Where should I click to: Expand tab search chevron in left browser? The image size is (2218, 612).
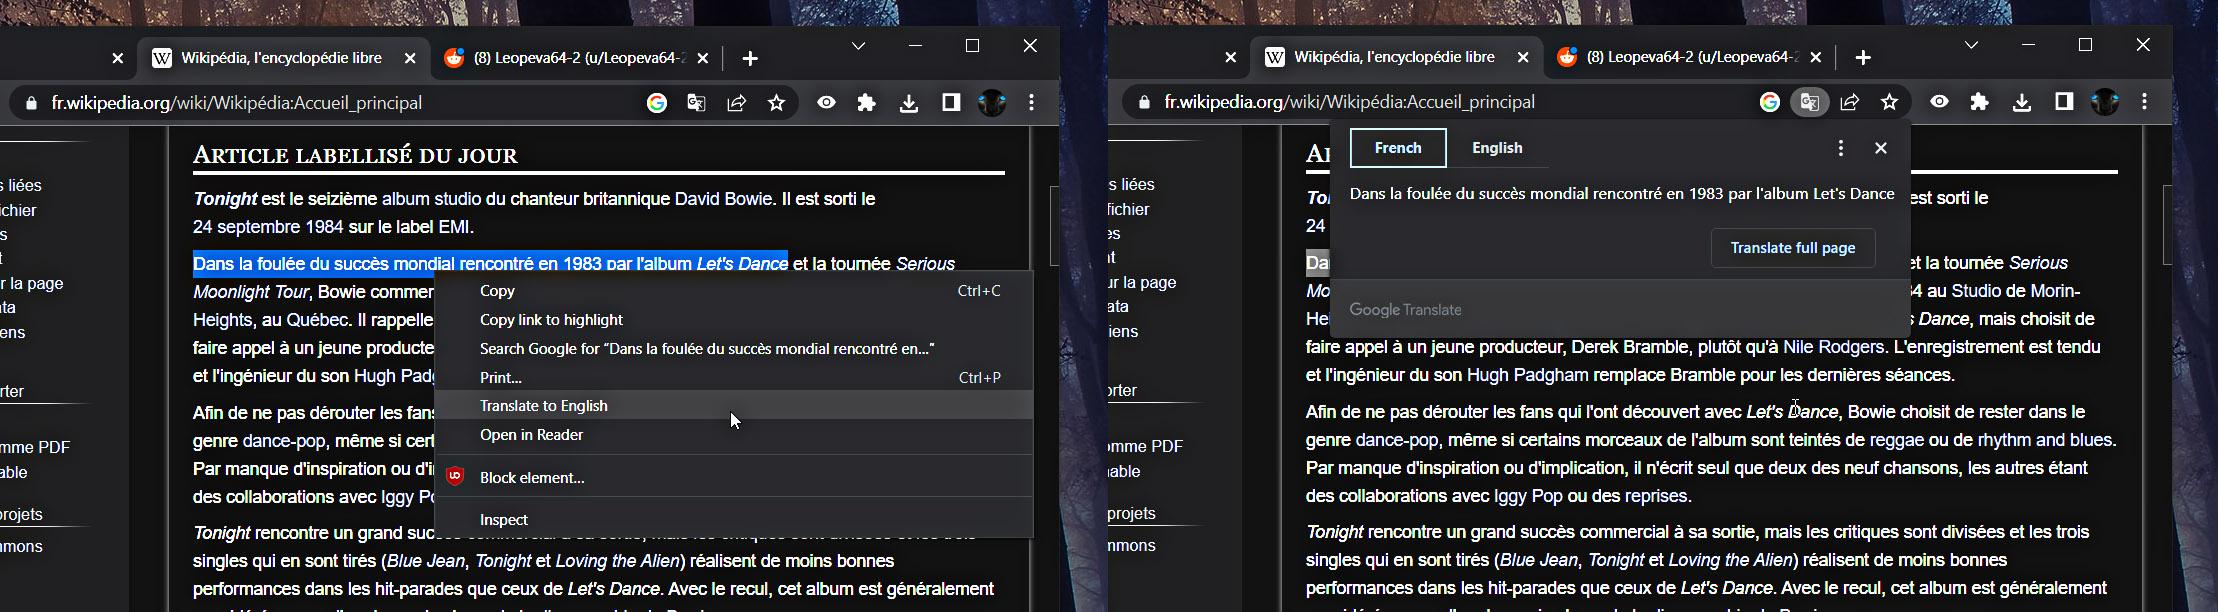pyautogui.click(x=858, y=46)
